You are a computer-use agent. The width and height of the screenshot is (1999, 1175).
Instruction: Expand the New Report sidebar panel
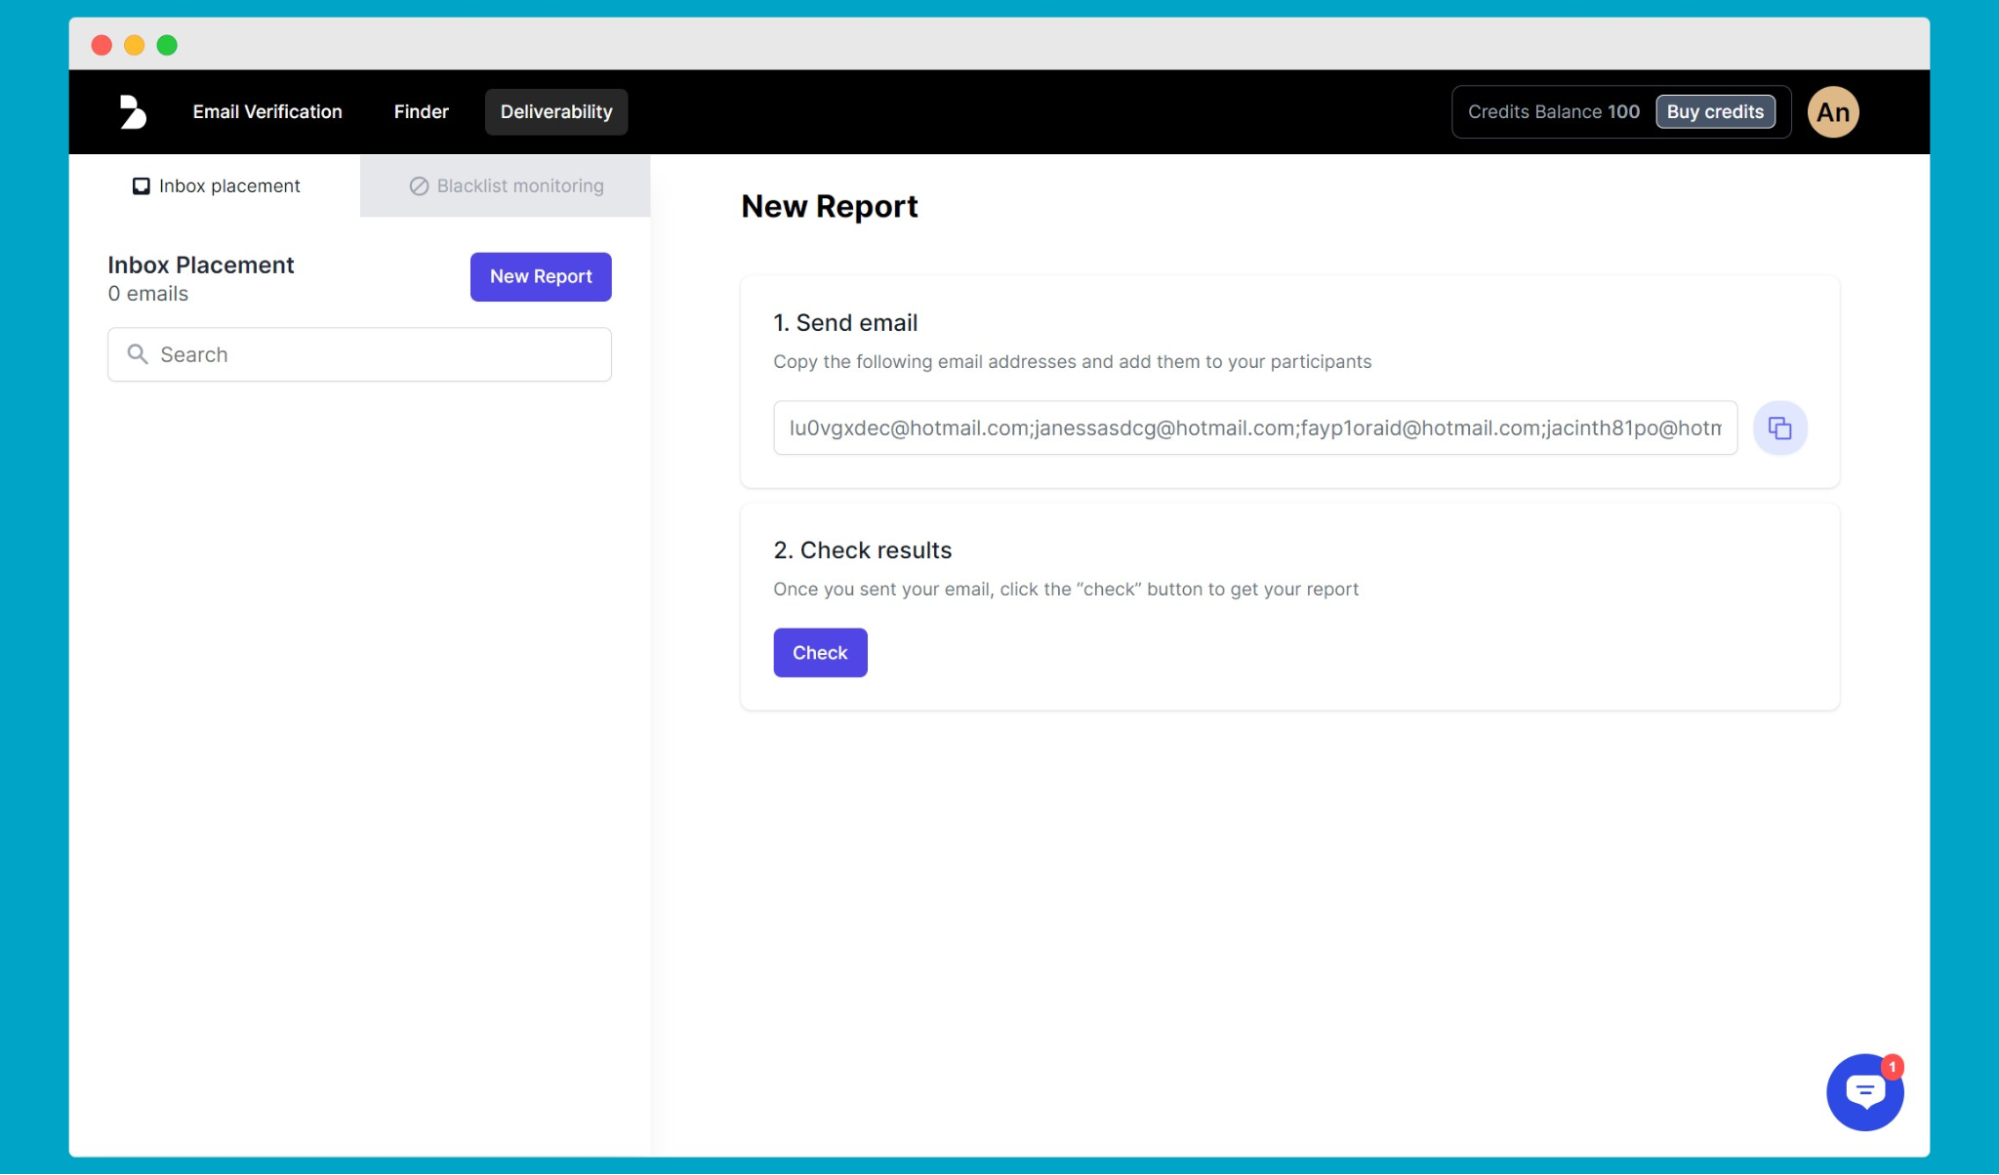540,276
